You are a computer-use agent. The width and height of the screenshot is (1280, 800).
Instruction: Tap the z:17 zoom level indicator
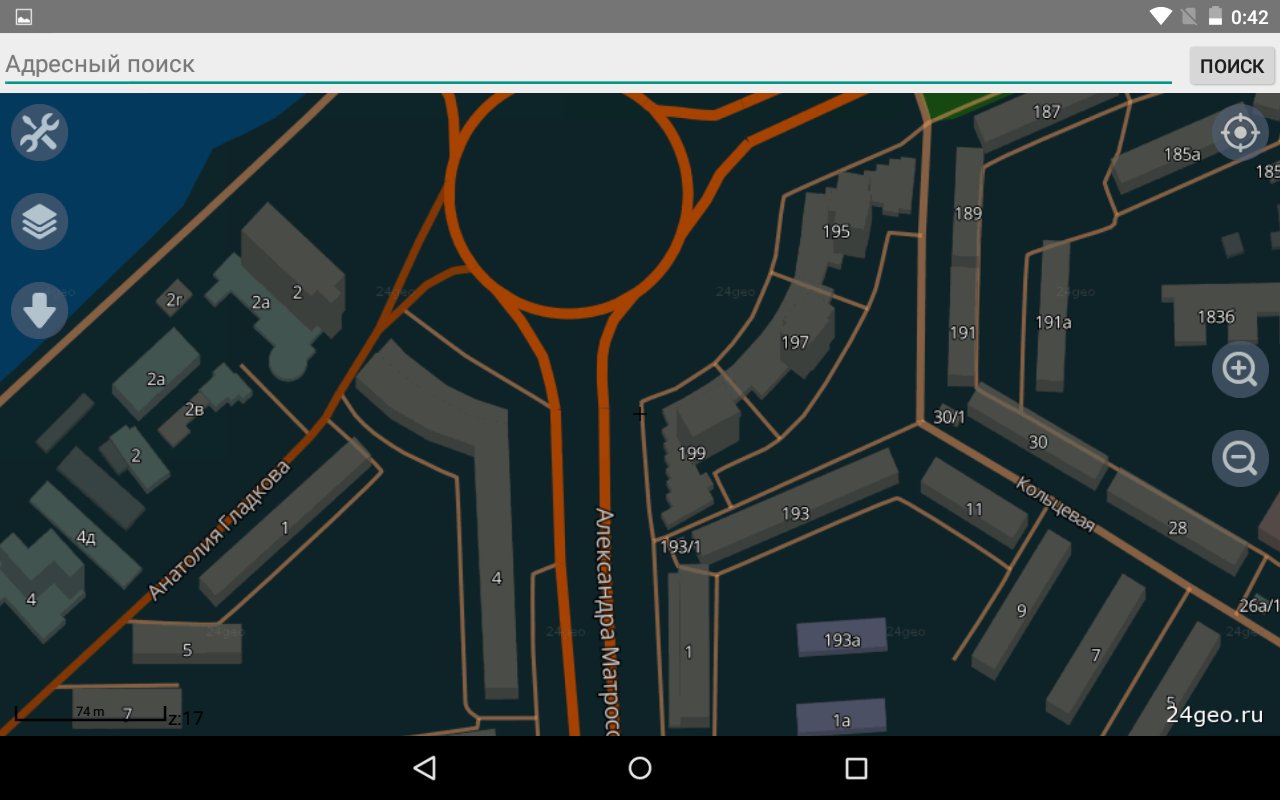point(186,718)
